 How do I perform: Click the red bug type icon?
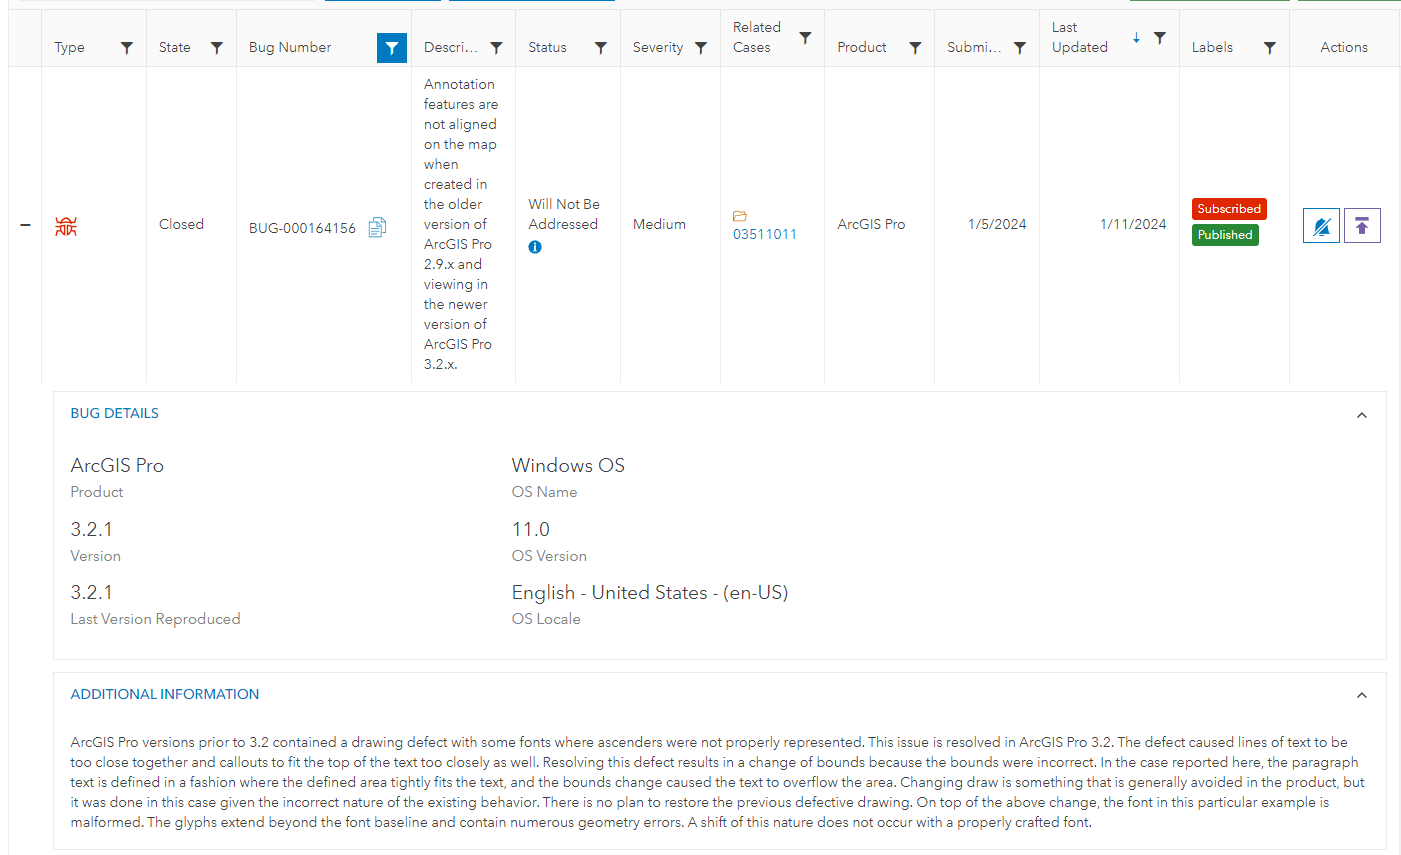66,225
